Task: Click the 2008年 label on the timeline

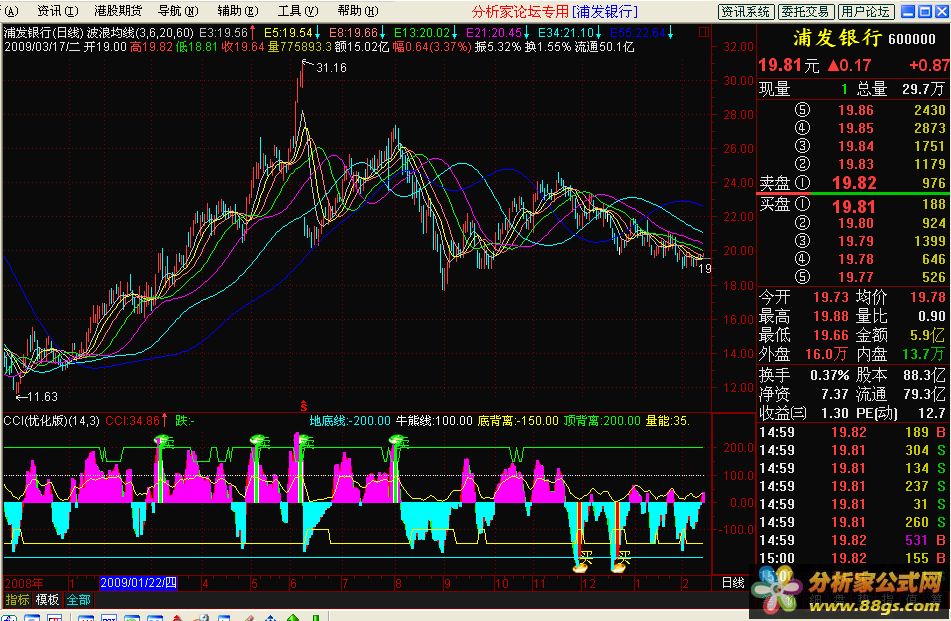Action: pyautogui.click(x=24, y=583)
